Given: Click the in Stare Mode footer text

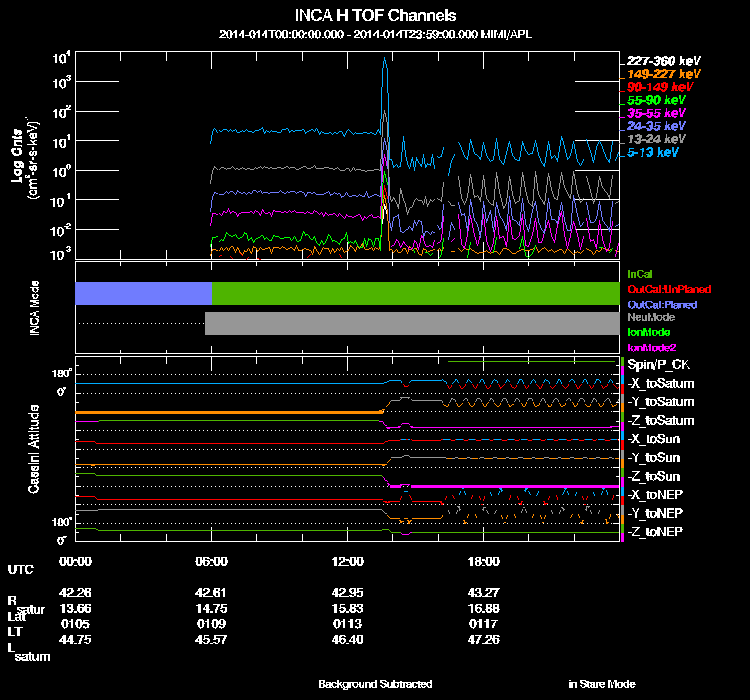Looking at the screenshot, I should 601,684.
